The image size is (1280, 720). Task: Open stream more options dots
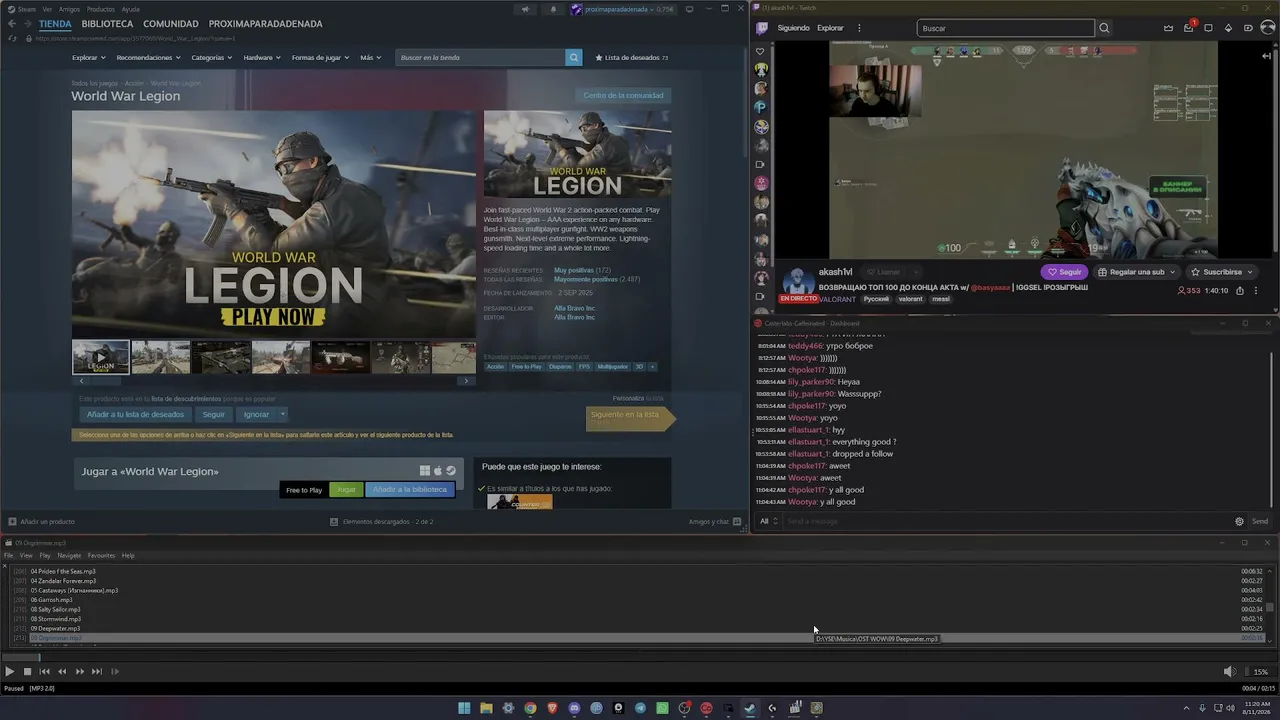coord(1257,291)
